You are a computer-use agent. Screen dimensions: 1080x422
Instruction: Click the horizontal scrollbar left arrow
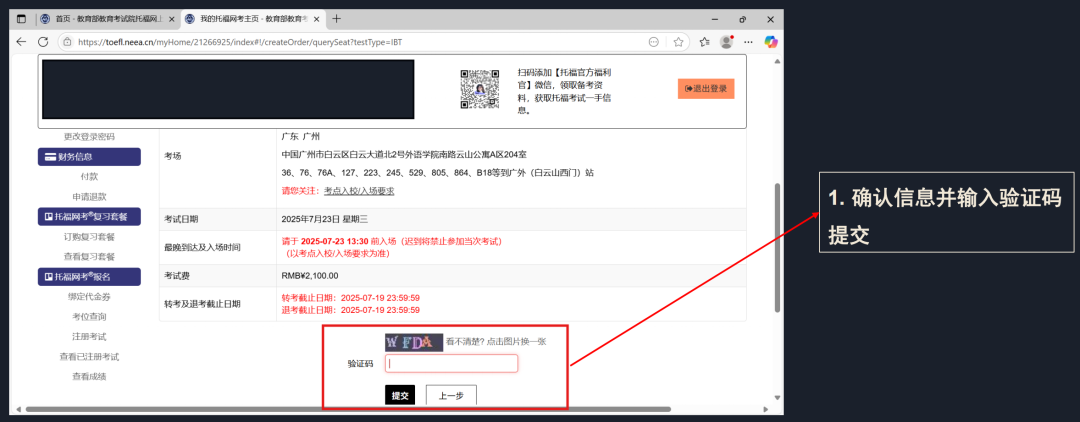click(20, 410)
